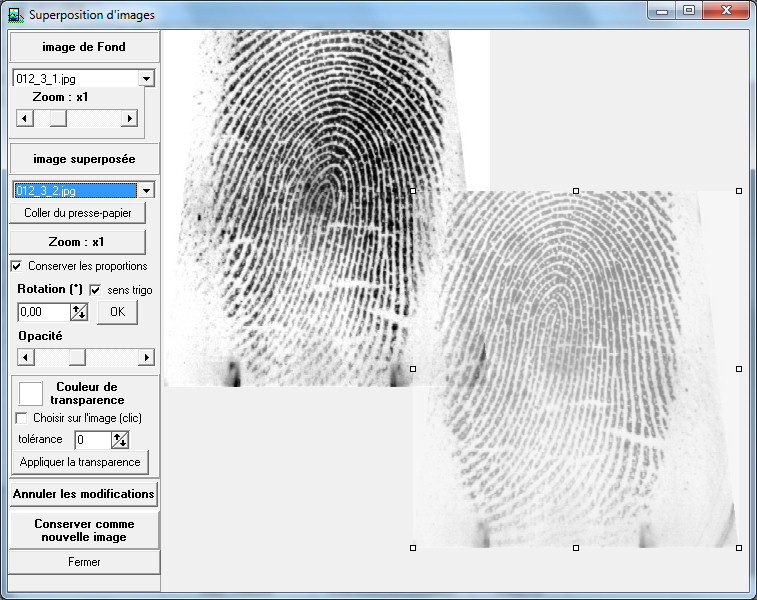Screen dimensions: 757x600
Task: Toggle the 'sens trigo' checkbox
Action: (x=96, y=290)
